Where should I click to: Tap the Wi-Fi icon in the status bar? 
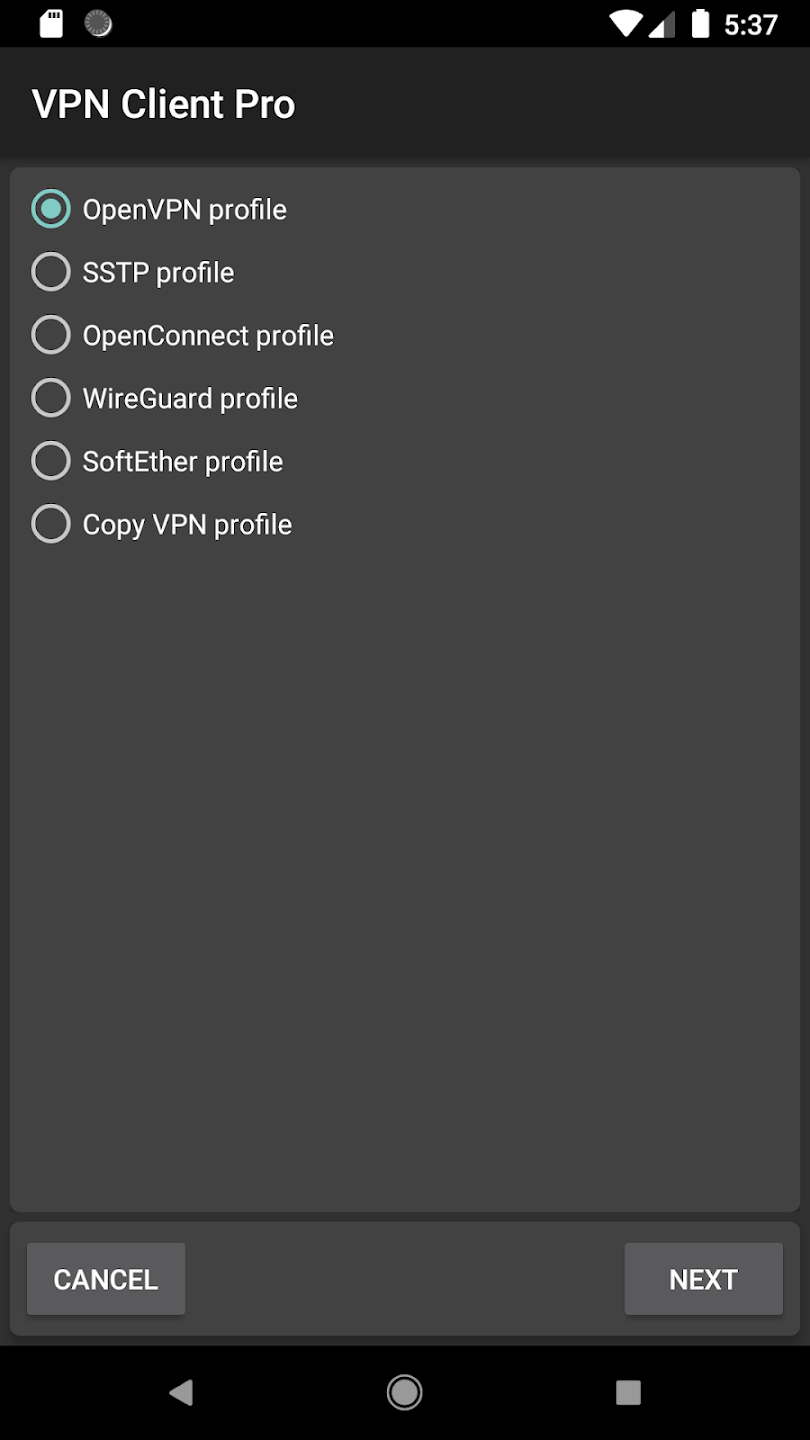[624, 22]
